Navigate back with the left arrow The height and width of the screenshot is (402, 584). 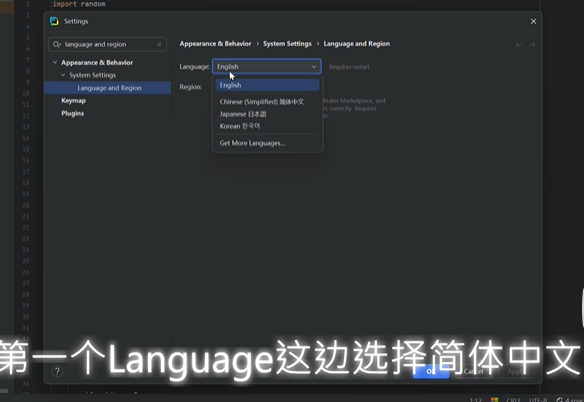[518, 45]
